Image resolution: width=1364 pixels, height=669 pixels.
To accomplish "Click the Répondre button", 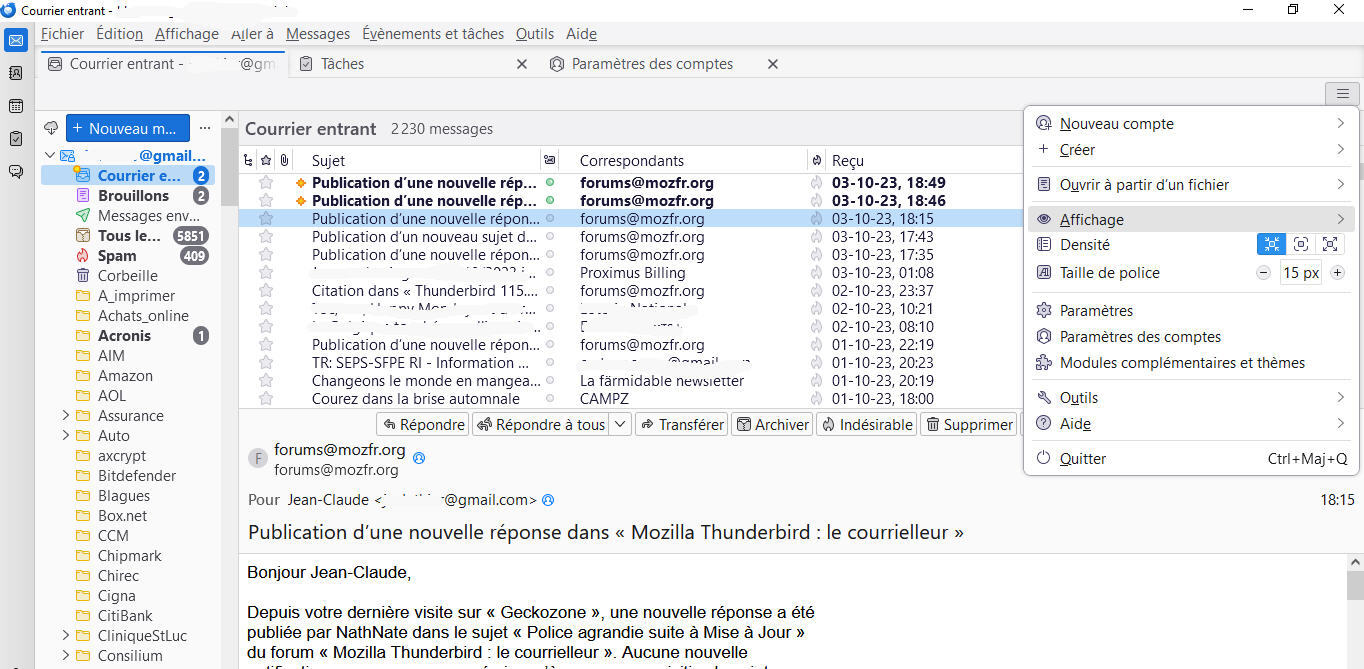I will click(x=422, y=424).
